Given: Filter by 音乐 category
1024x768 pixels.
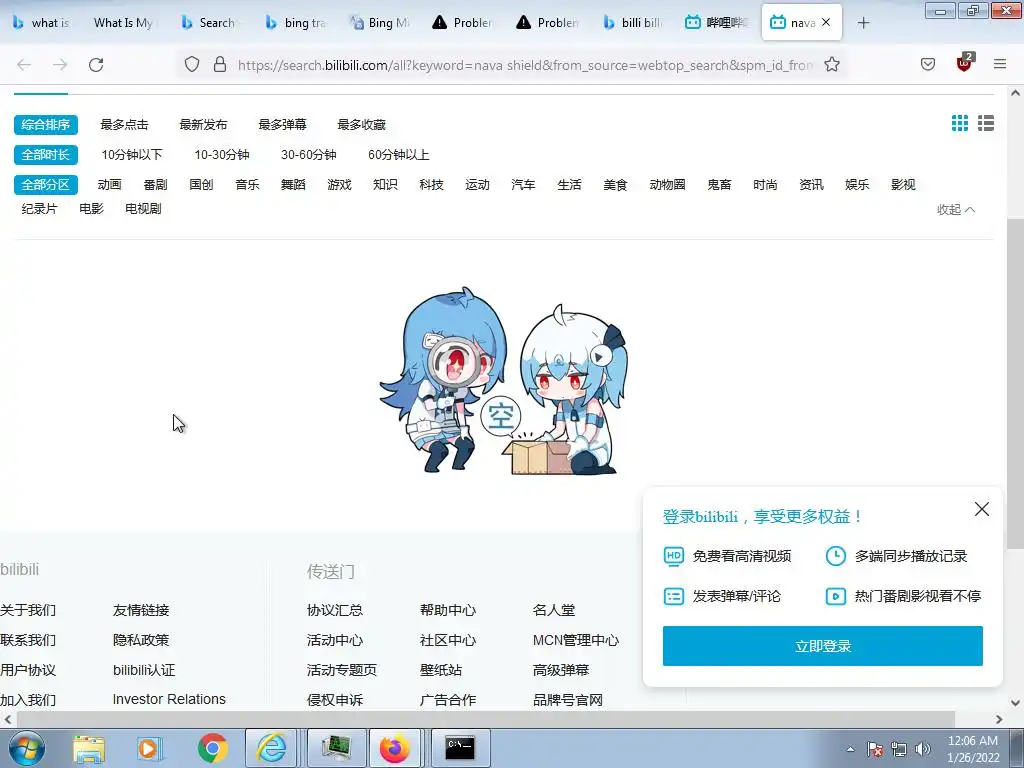Looking at the screenshot, I should tap(248, 185).
